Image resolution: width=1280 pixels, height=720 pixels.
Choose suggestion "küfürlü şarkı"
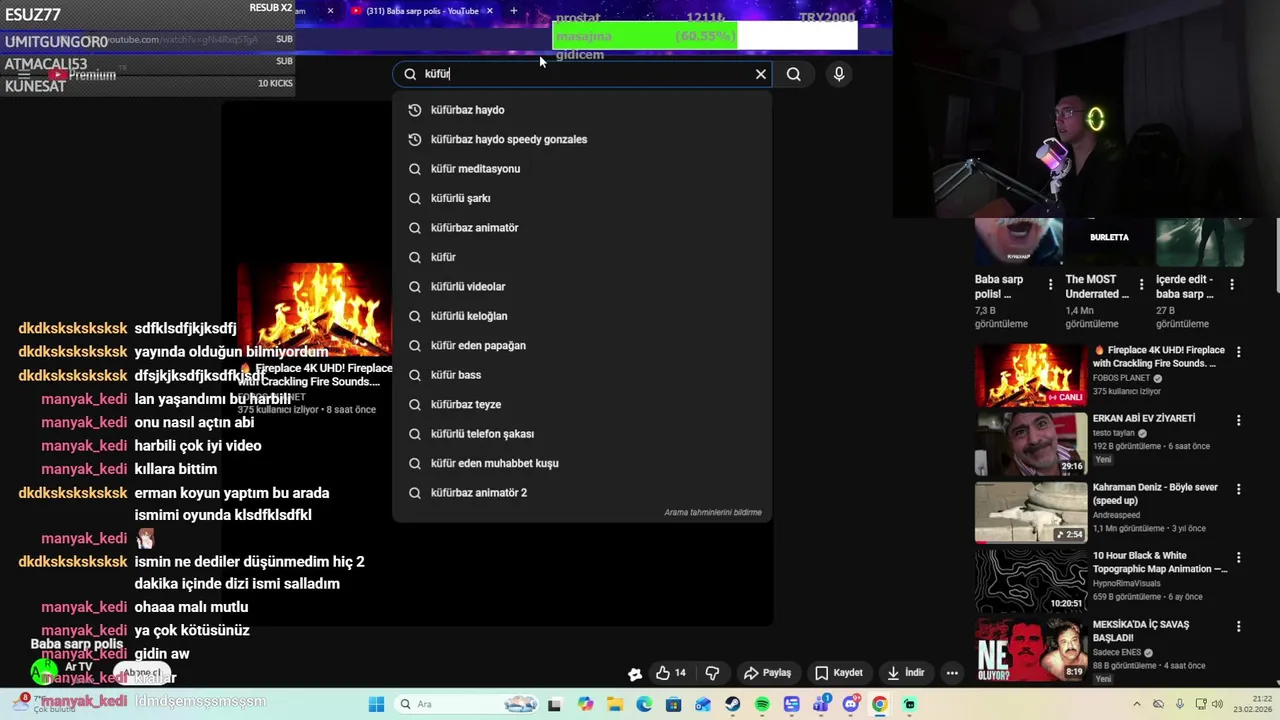582,198
